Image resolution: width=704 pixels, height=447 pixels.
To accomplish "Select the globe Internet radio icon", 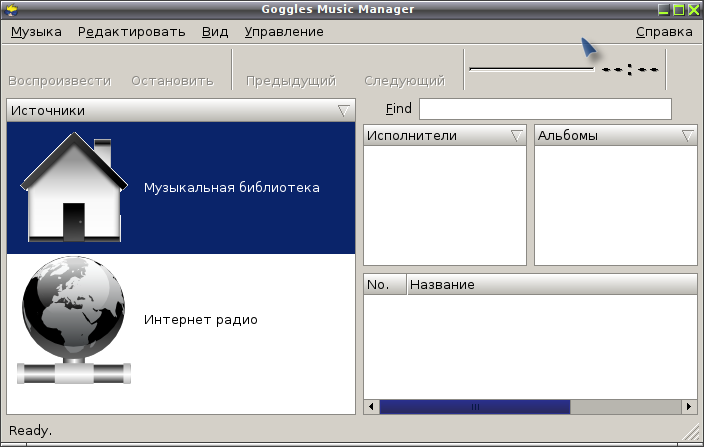I will 74,320.
